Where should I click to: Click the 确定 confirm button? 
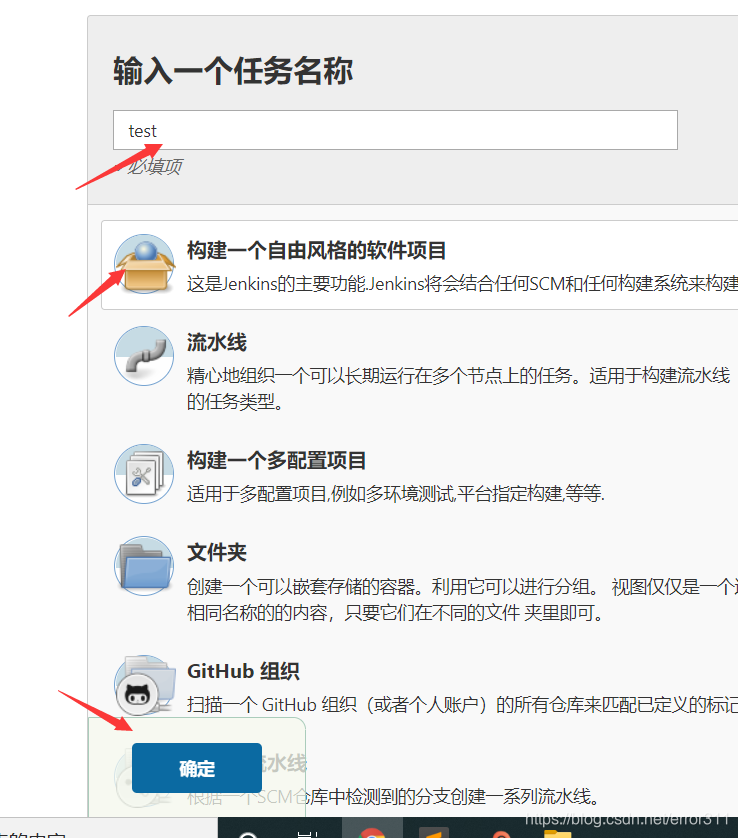coord(197,768)
